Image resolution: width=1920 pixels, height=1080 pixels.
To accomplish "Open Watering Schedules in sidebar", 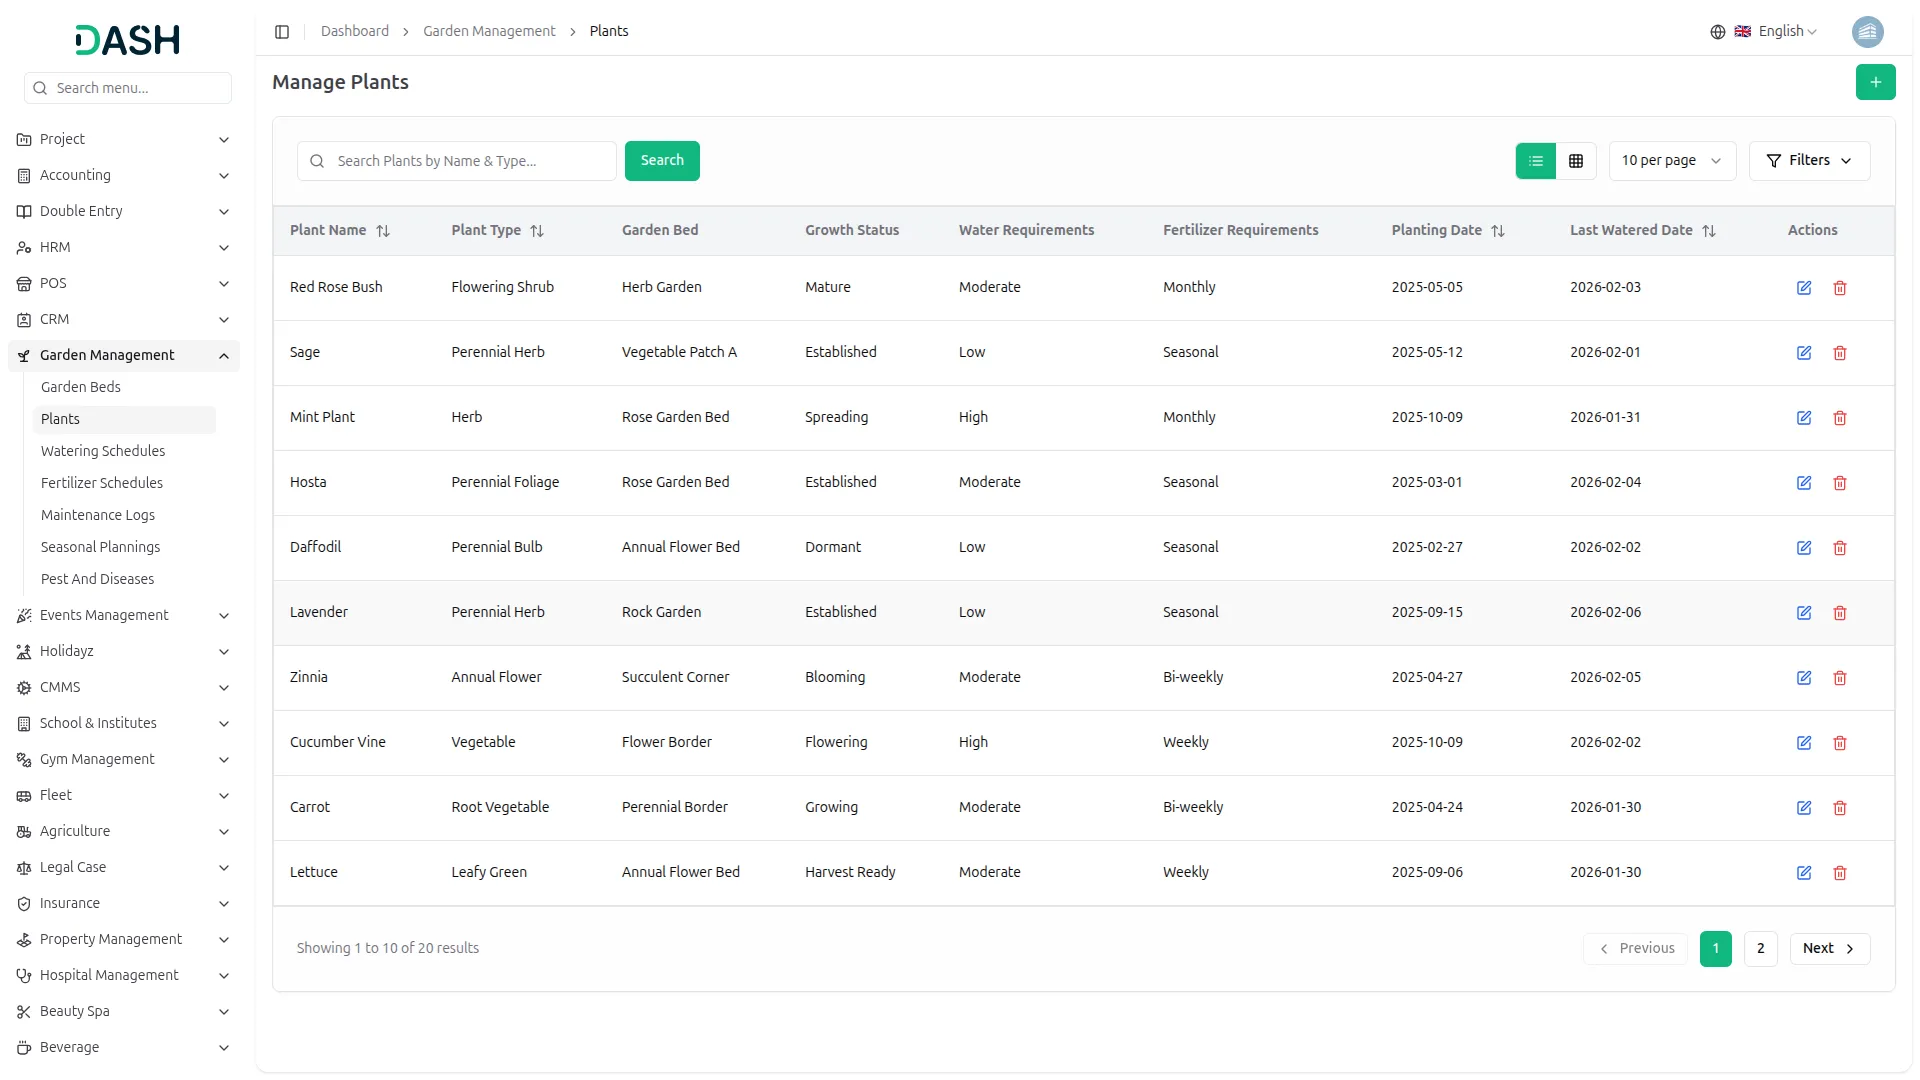I will pyautogui.click(x=103, y=451).
